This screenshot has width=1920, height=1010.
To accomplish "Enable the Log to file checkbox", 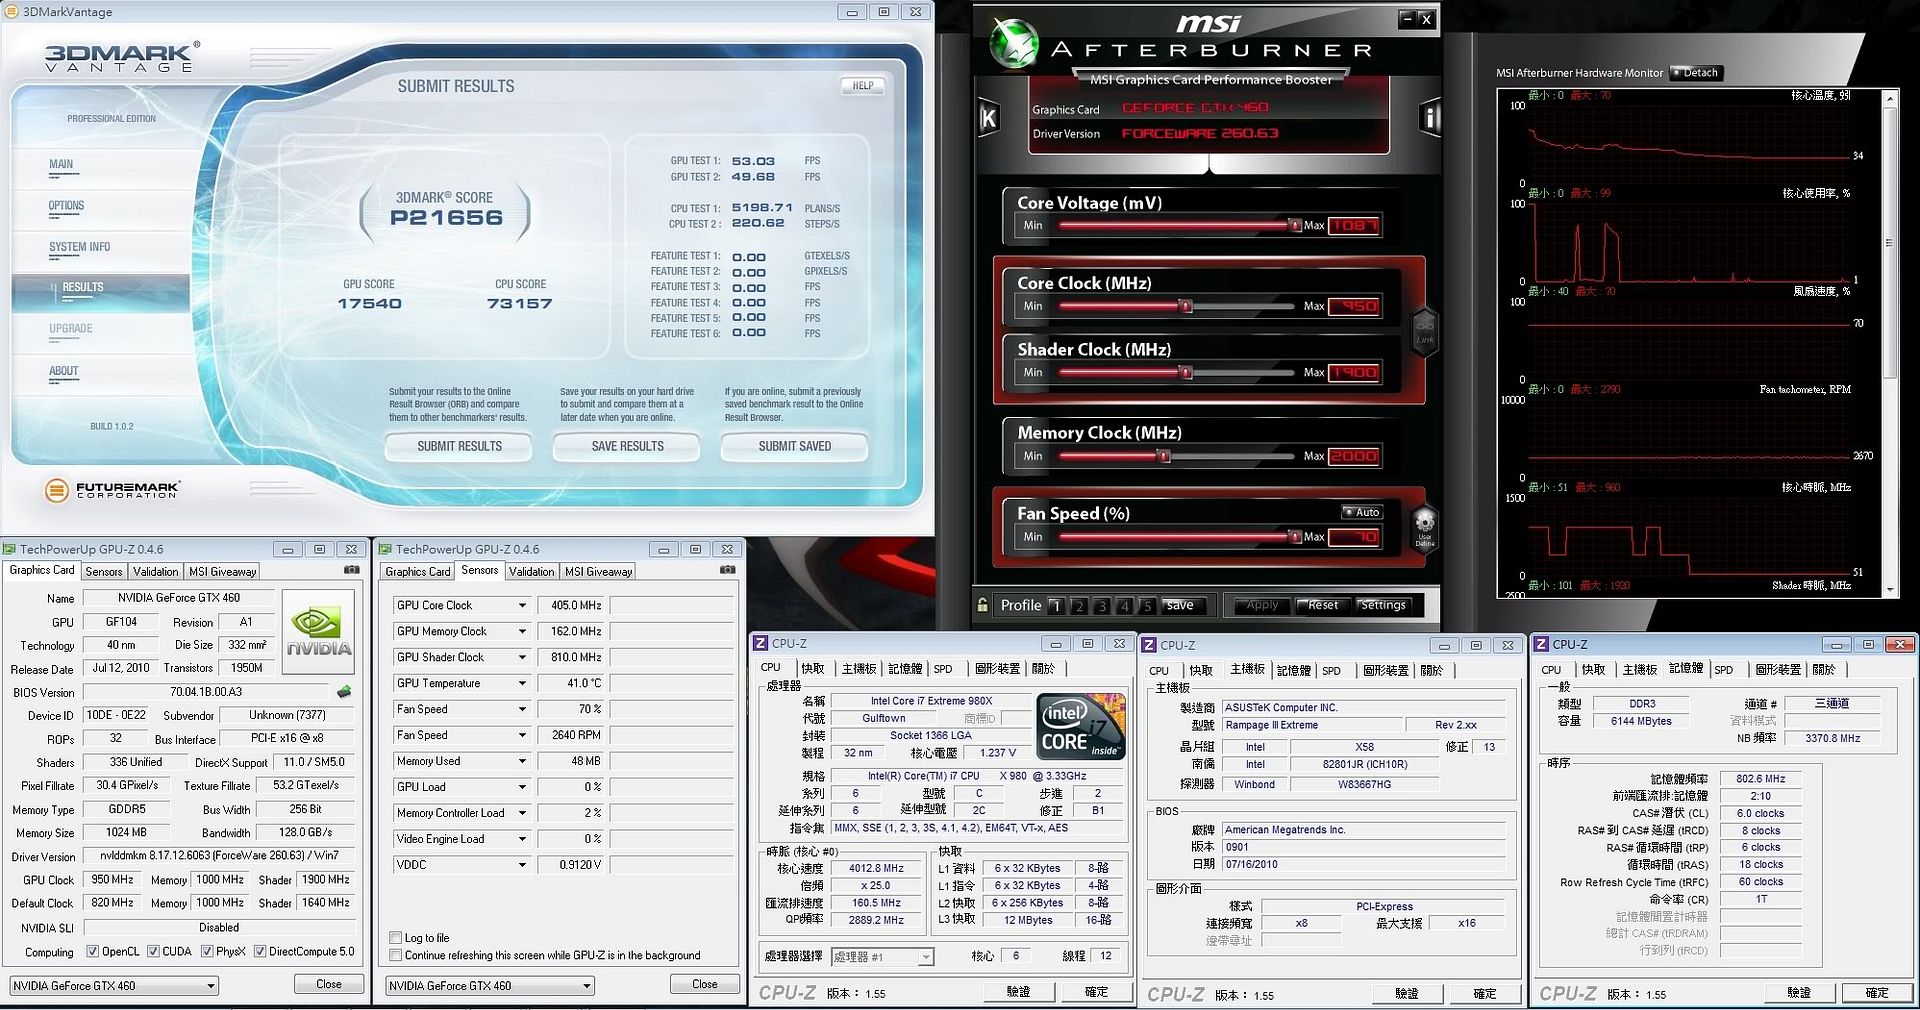I will click(396, 938).
